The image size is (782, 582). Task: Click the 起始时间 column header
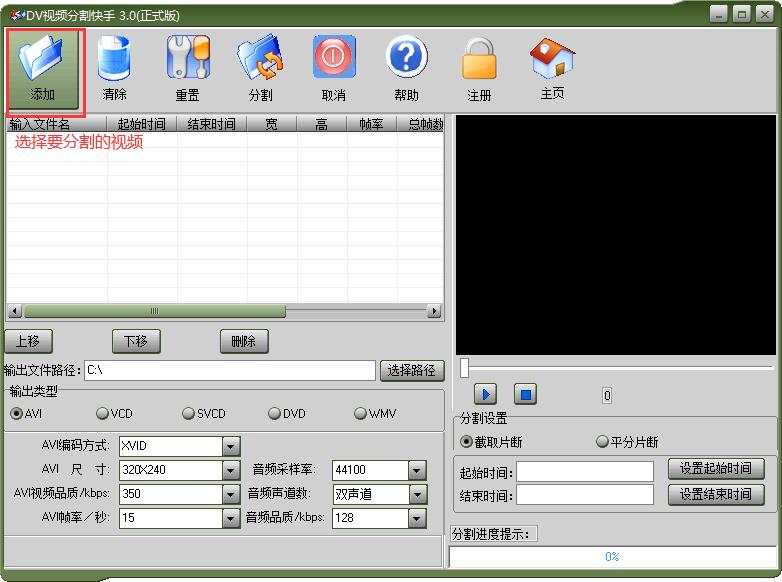(141, 124)
